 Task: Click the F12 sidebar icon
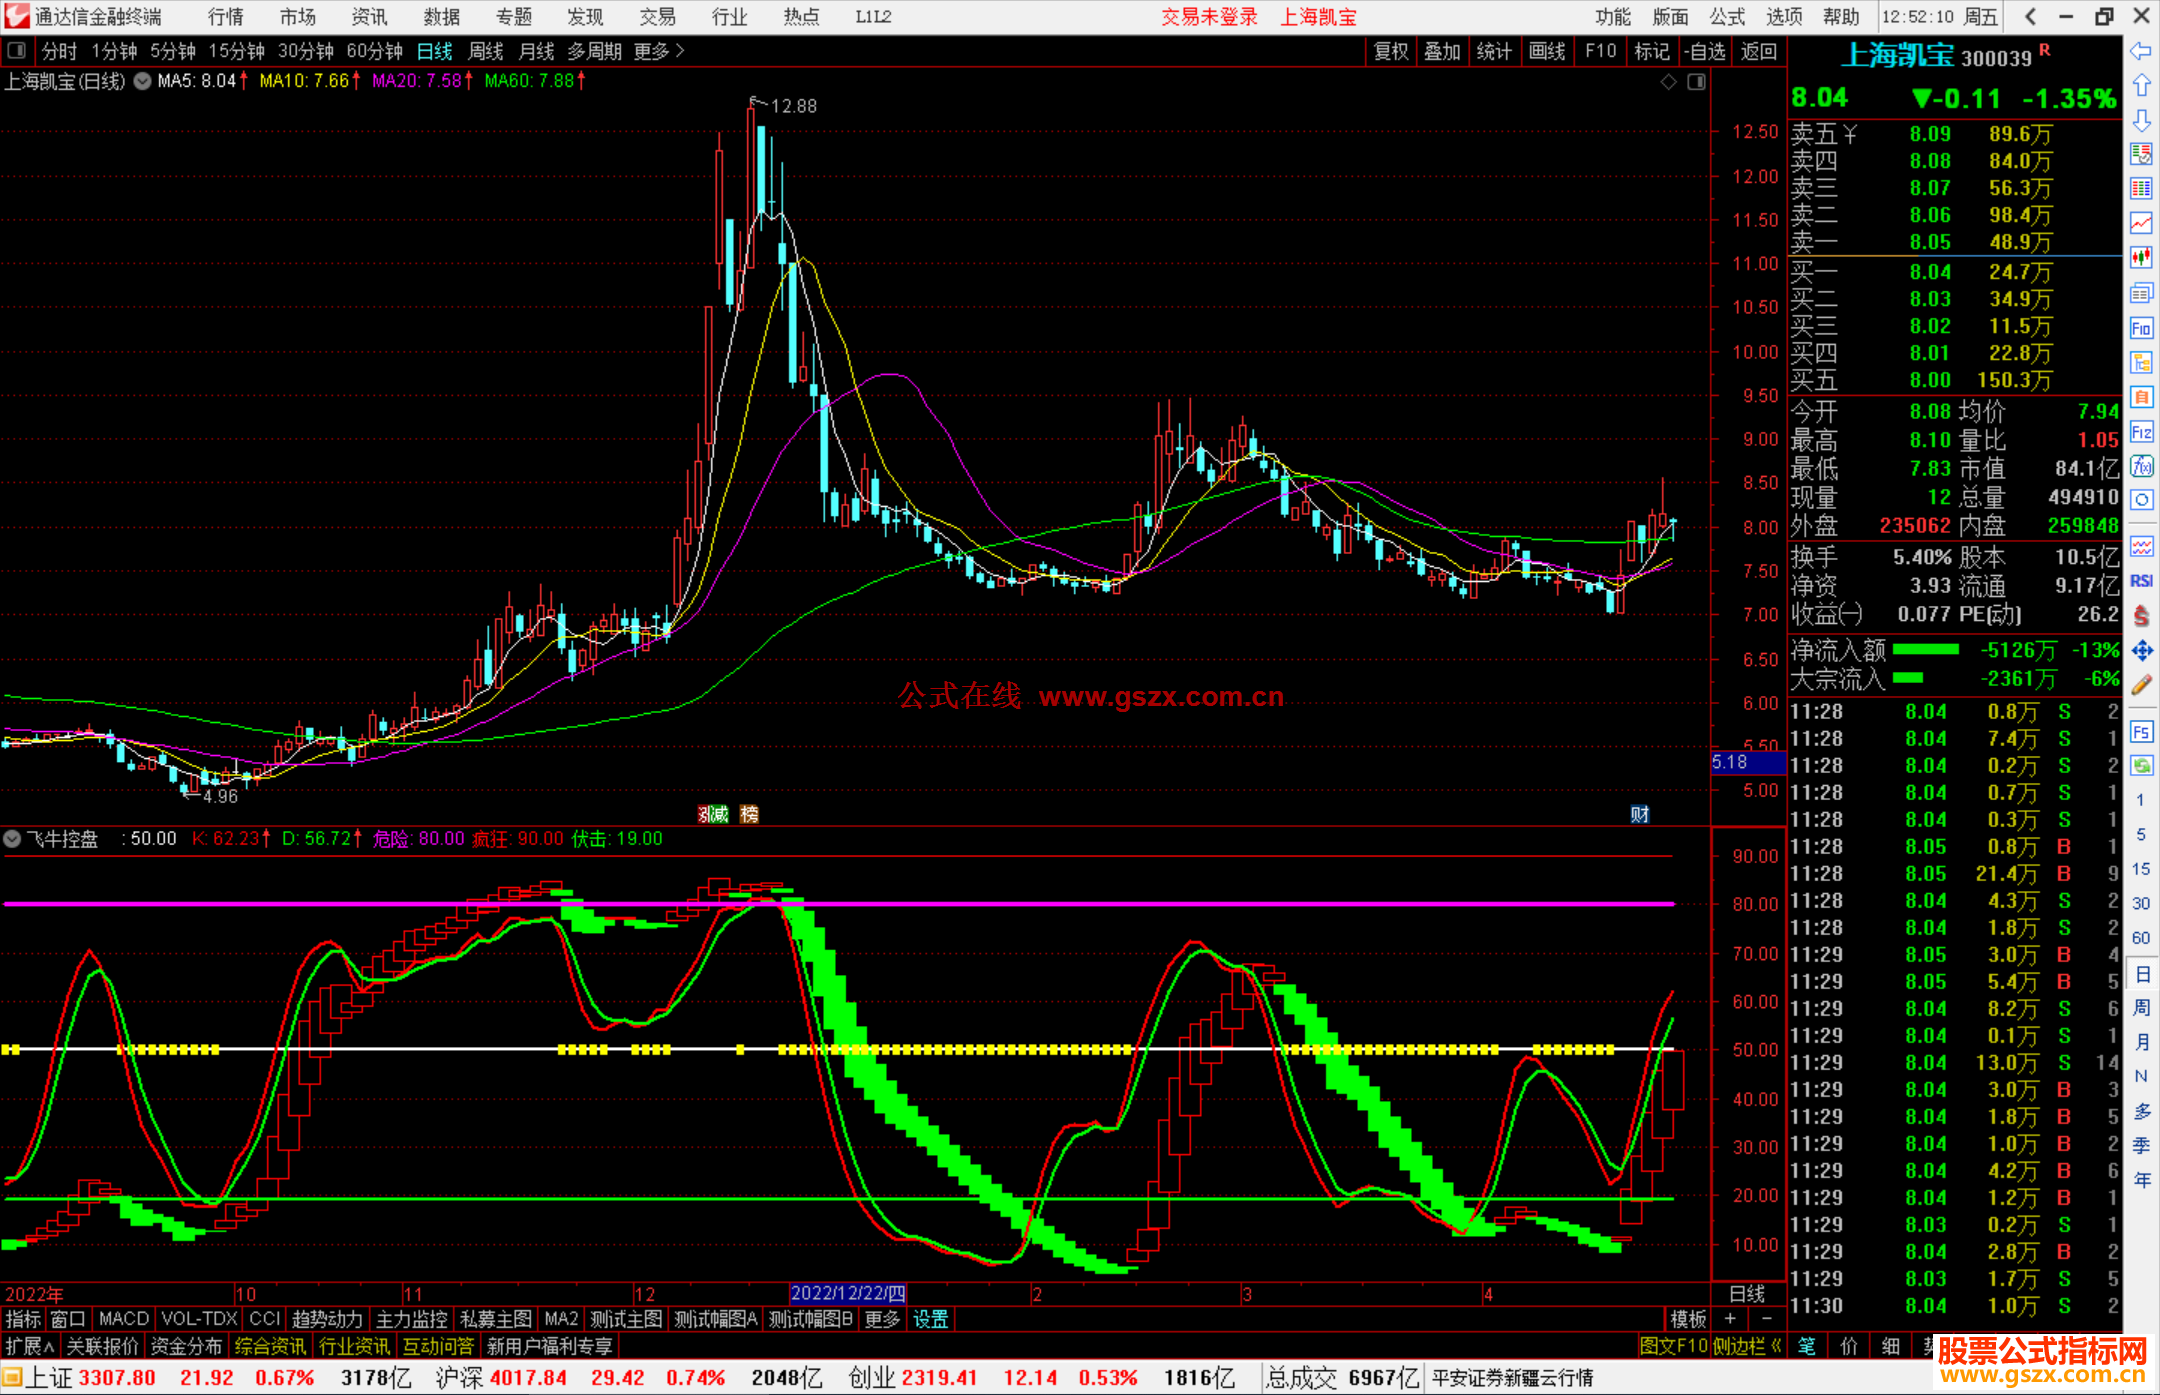click(x=2141, y=432)
